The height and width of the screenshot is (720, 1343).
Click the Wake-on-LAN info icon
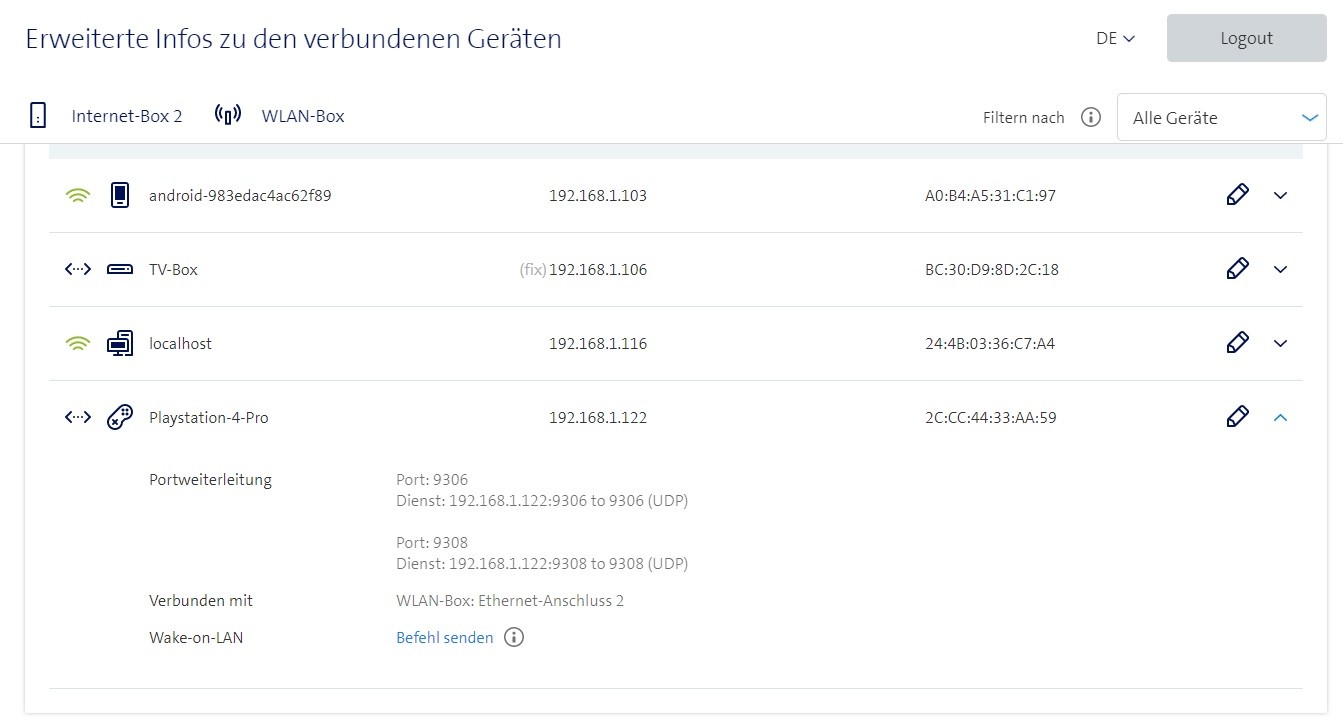click(x=514, y=637)
